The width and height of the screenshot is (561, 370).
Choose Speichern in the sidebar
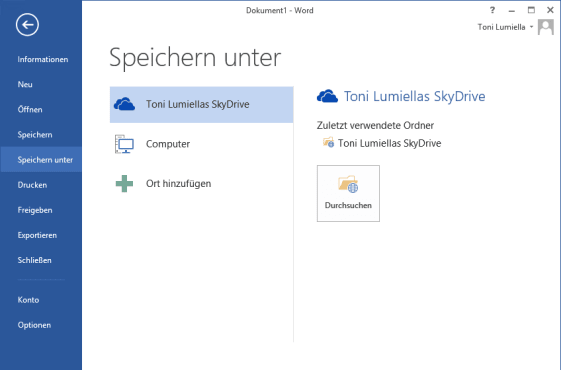click(x=35, y=135)
